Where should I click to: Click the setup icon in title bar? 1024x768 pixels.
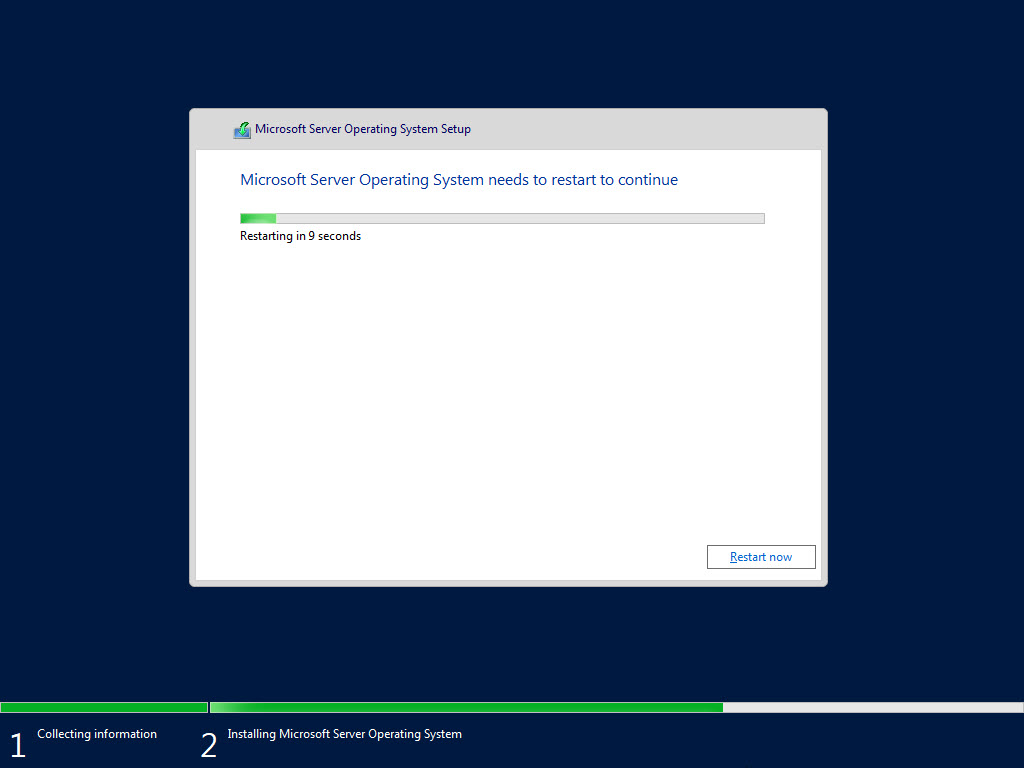coord(242,130)
